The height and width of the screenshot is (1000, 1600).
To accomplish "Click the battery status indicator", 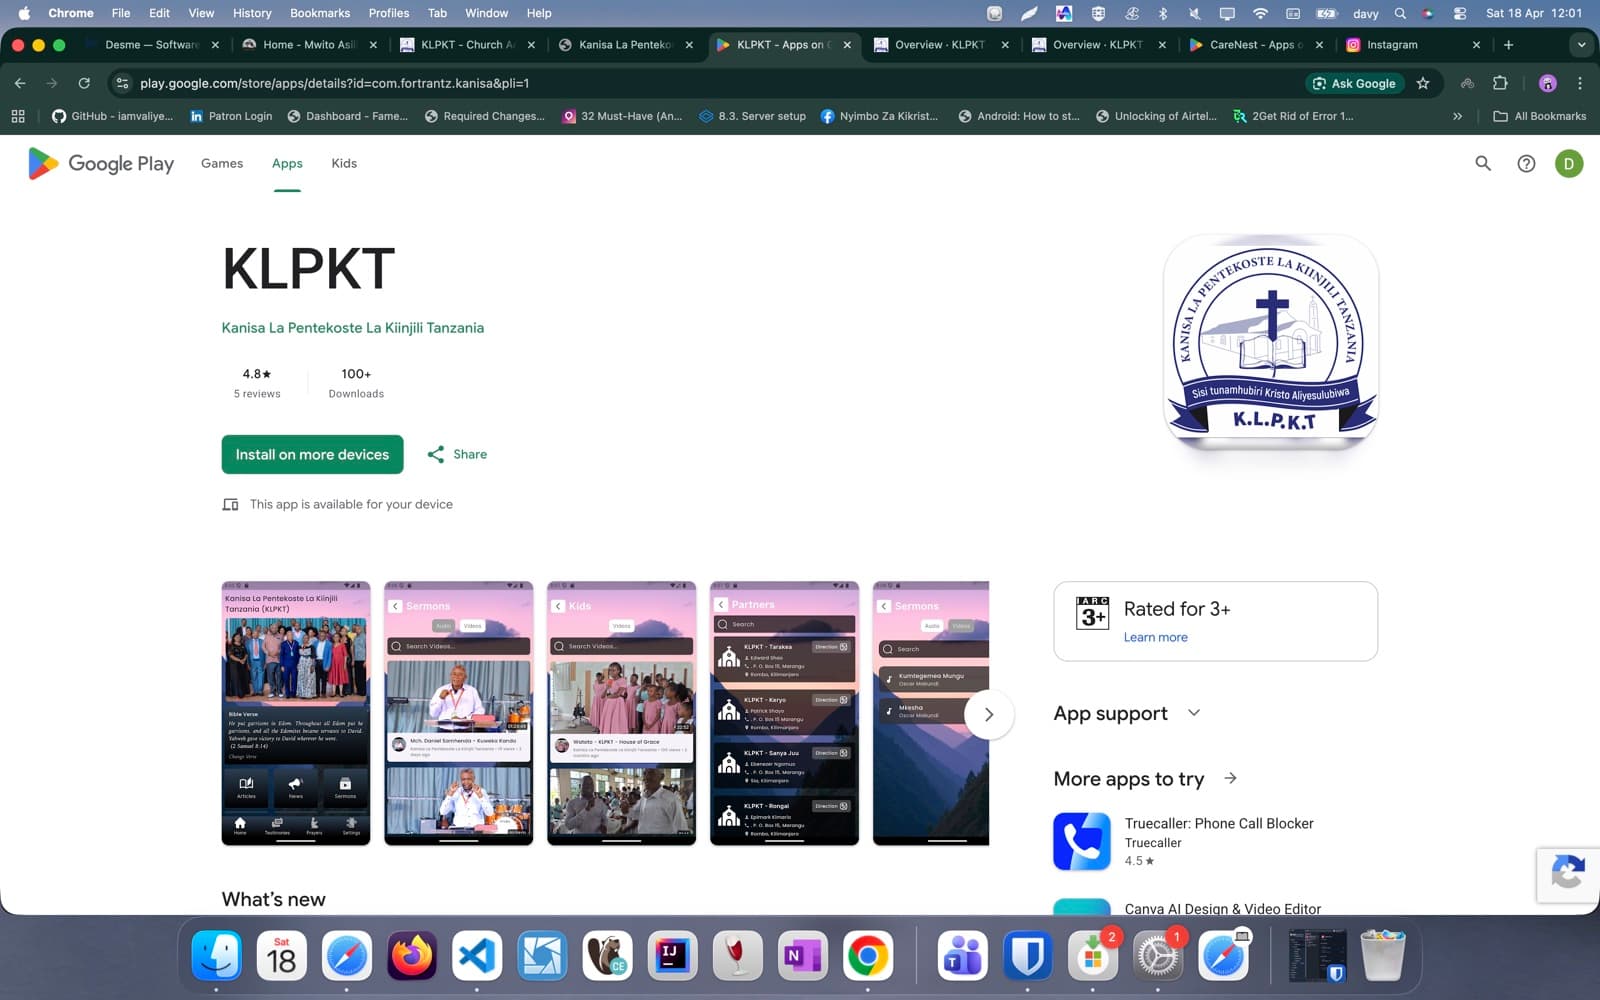I will coord(1327,13).
